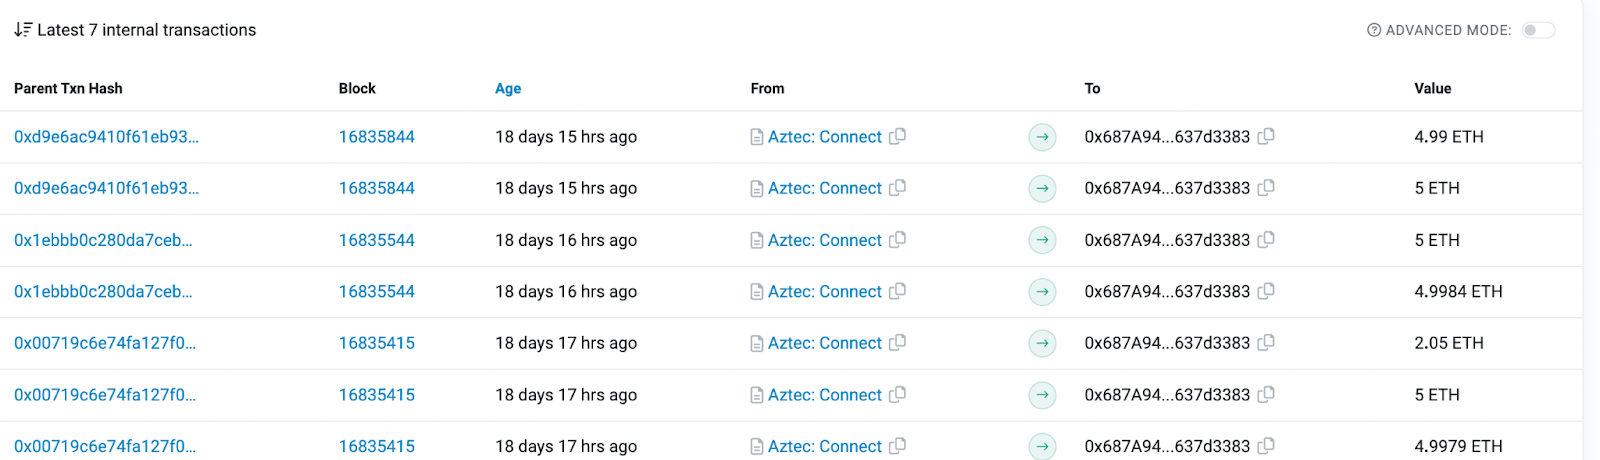Copy the To address in the 2.05 ETH row
The image size is (1600, 460).
point(1266,342)
